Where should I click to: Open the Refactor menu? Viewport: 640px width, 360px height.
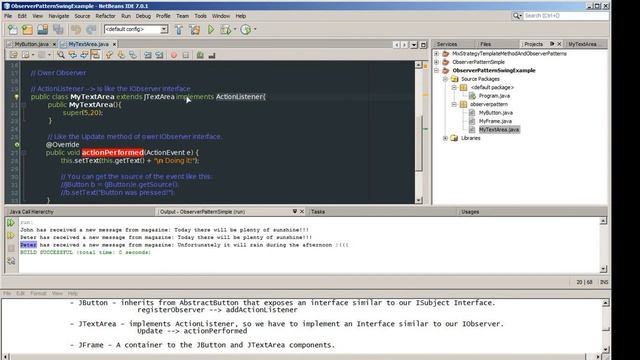(x=105, y=16)
